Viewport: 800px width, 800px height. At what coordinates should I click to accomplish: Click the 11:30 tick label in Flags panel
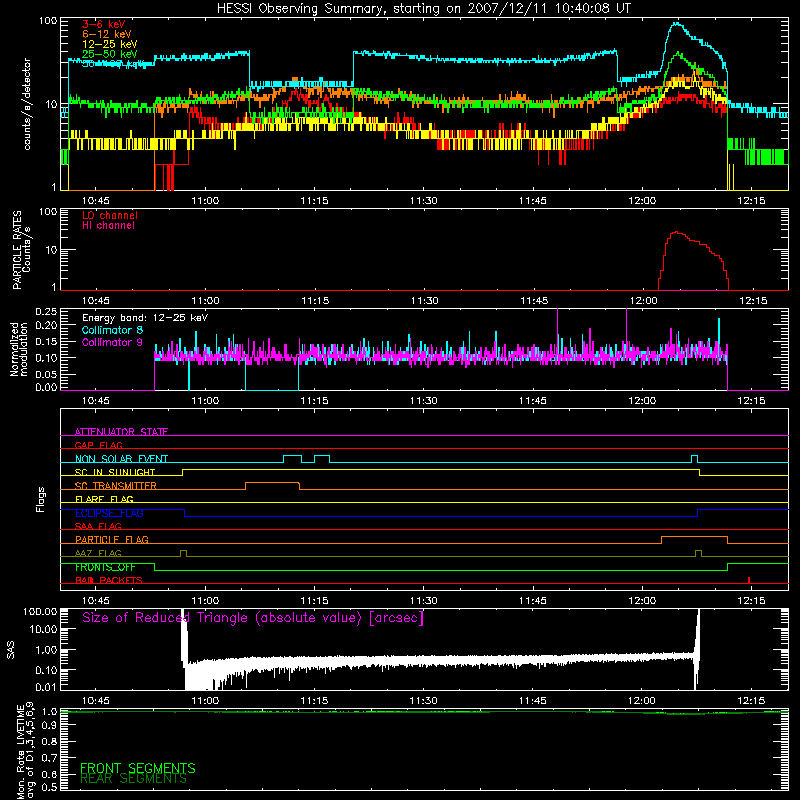(x=423, y=601)
